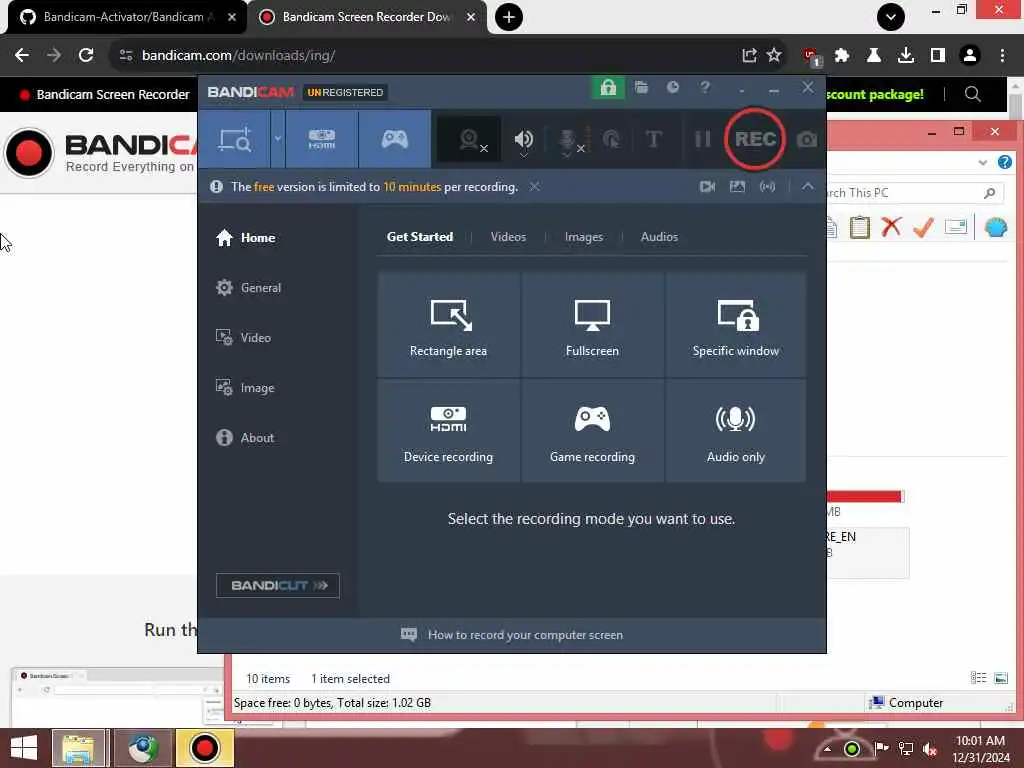1024x768 pixels.
Task: Open browser downloads icon
Action: [x=906, y=56]
